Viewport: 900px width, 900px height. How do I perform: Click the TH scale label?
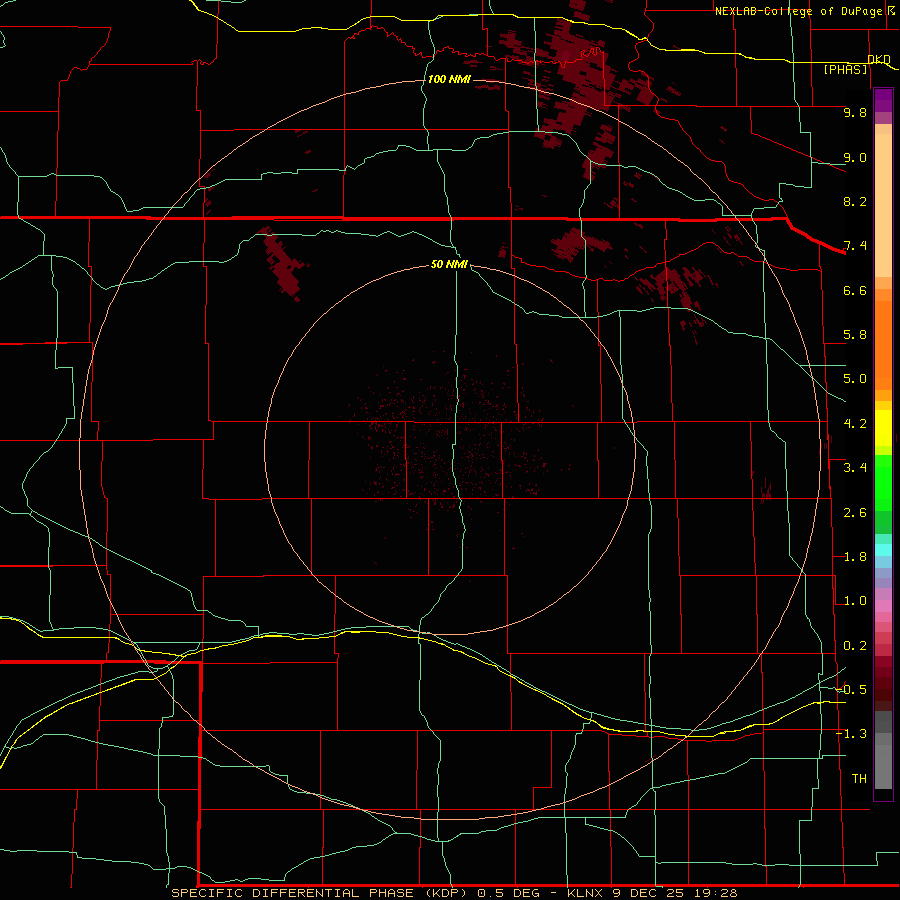[859, 779]
